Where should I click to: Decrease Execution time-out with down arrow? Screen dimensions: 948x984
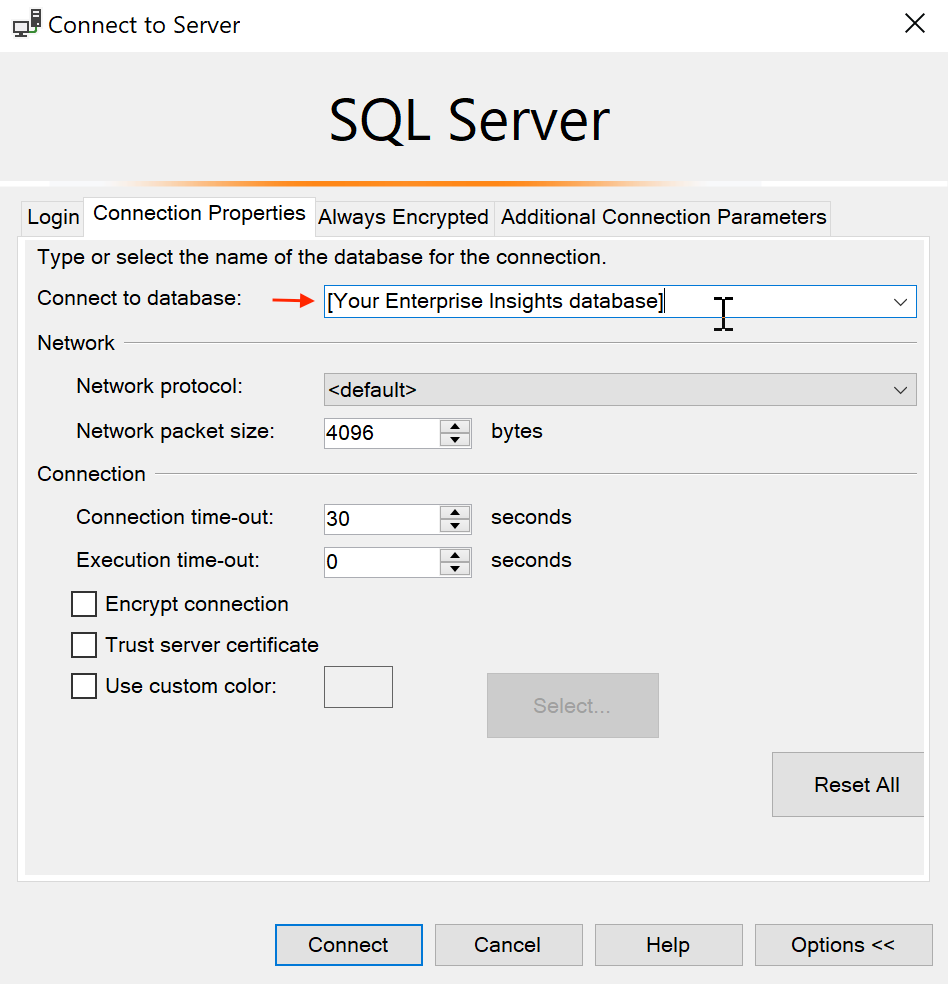(455, 569)
